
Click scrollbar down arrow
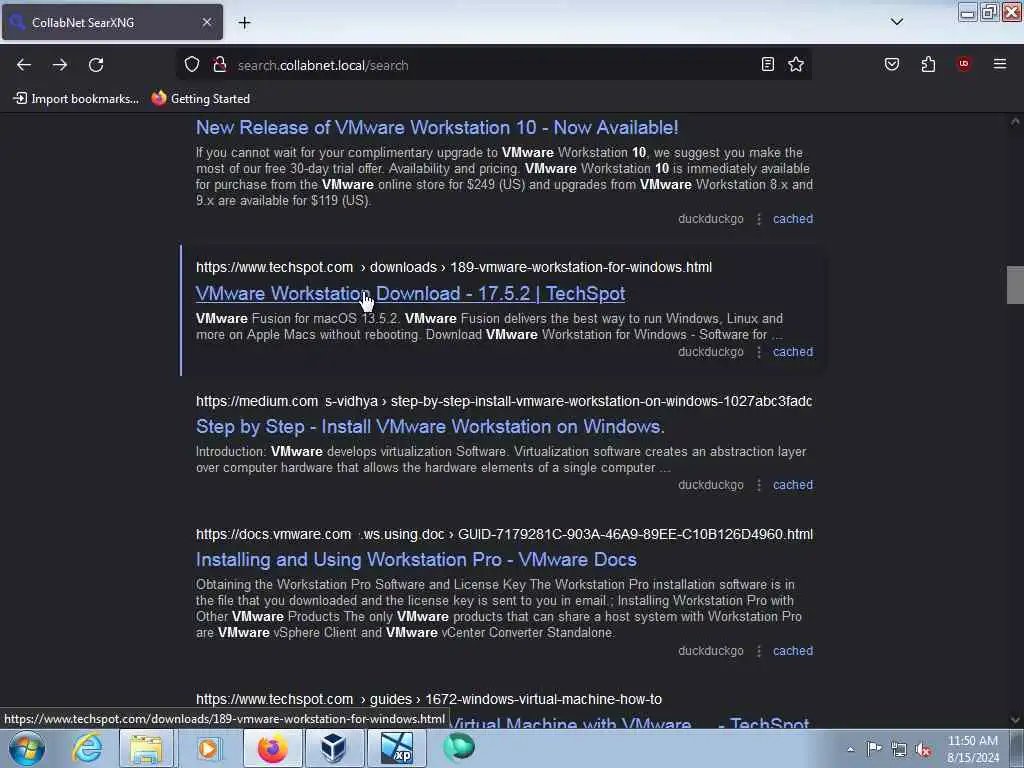(1015, 720)
